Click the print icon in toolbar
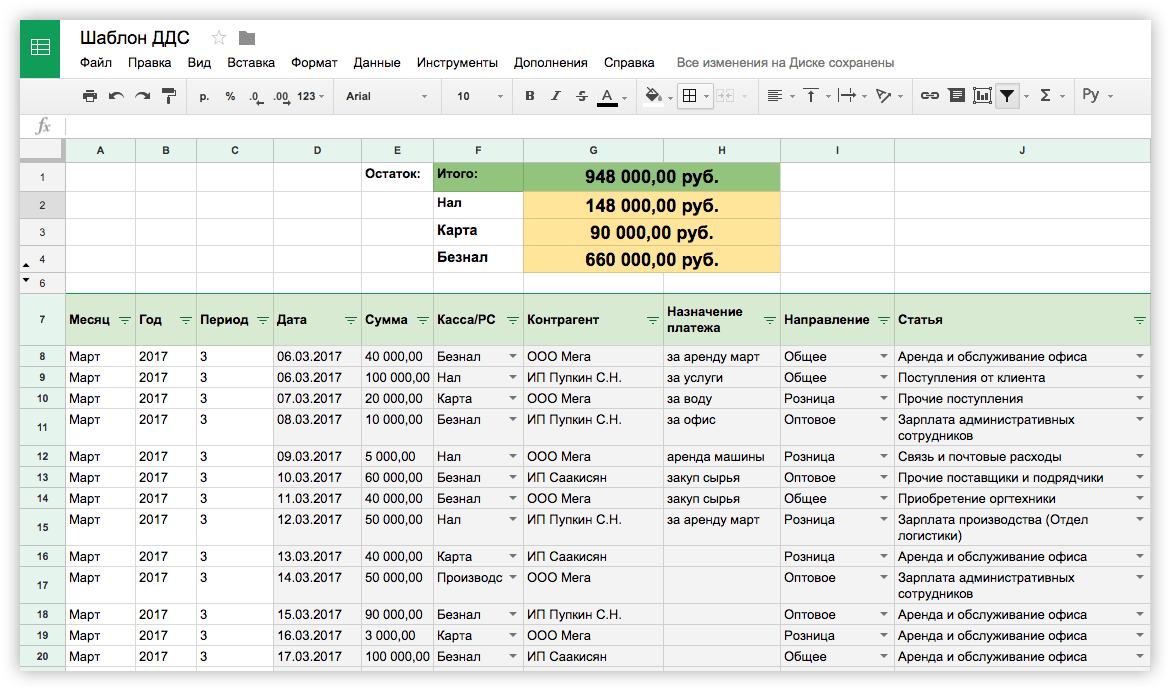Viewport: 1171px width, 691px height. [90, 96]
